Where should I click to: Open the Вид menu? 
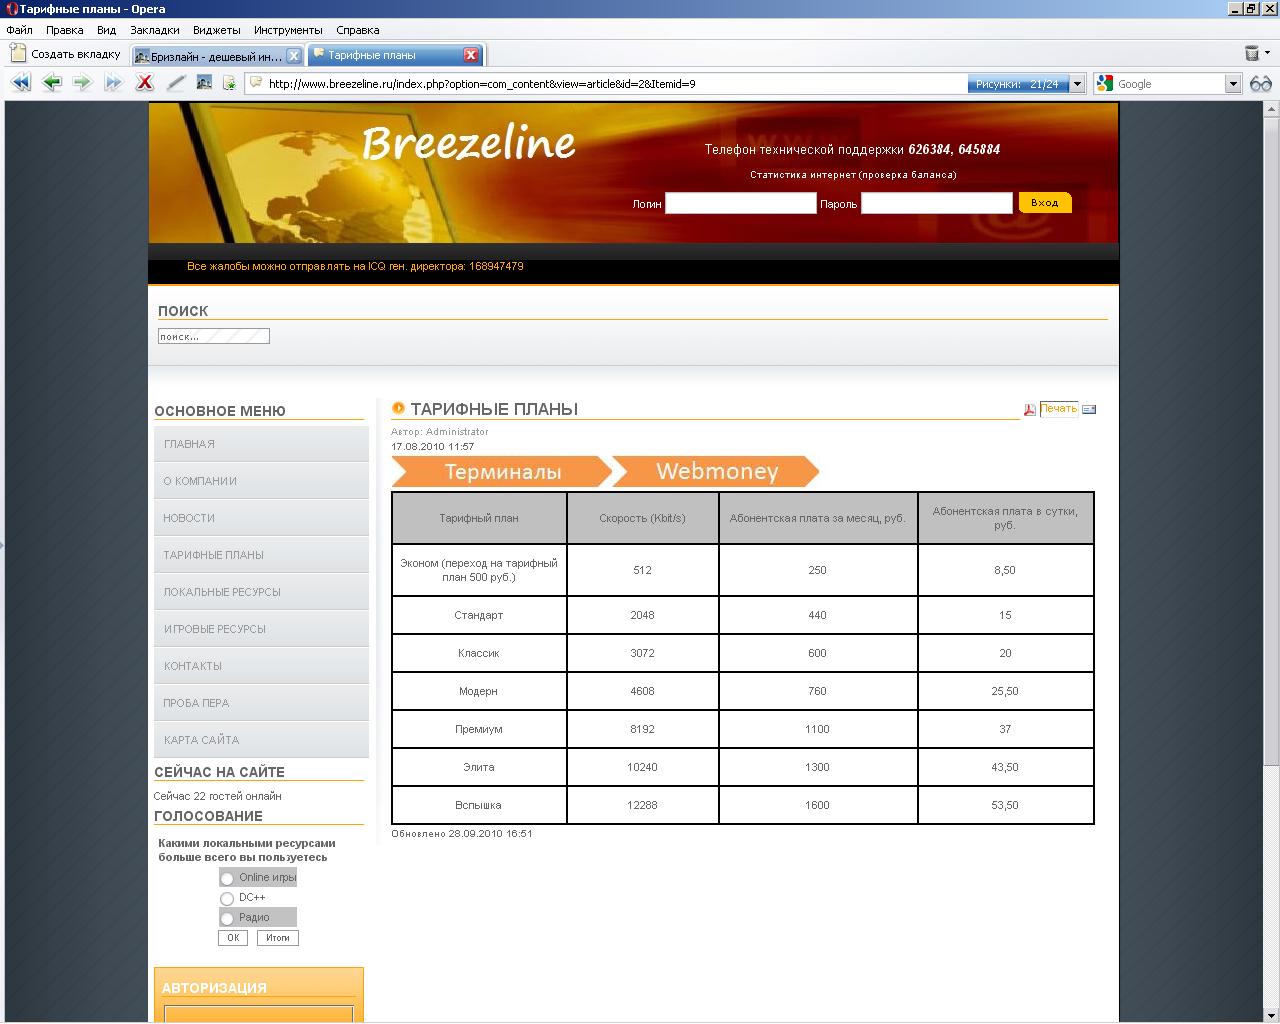pos(107,30)
